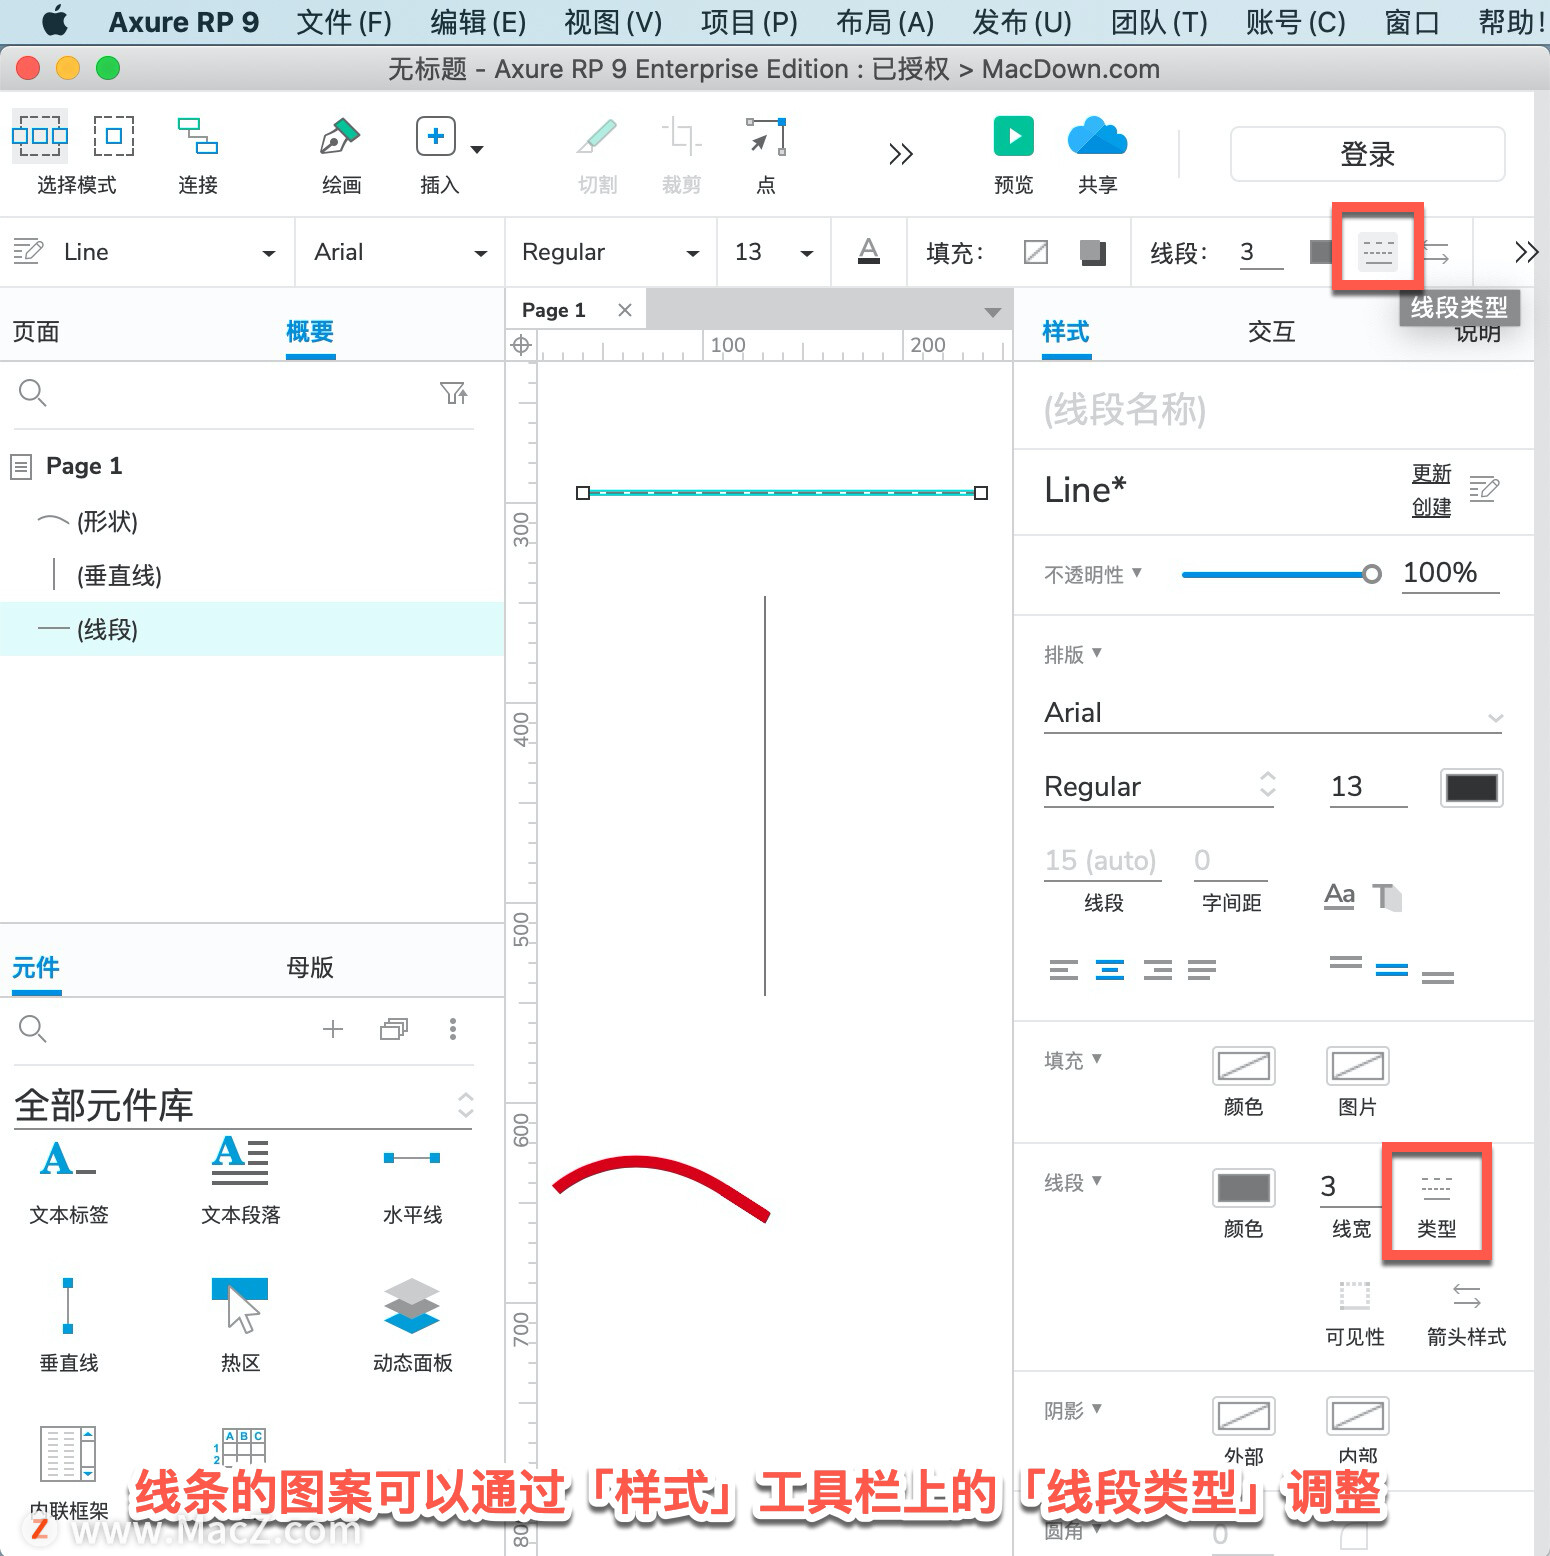Edit the opacity 100% field
Image resolution: width=1550 pixels, height=1556 pixels.
pyautogui.click(x=1450, y=573)
